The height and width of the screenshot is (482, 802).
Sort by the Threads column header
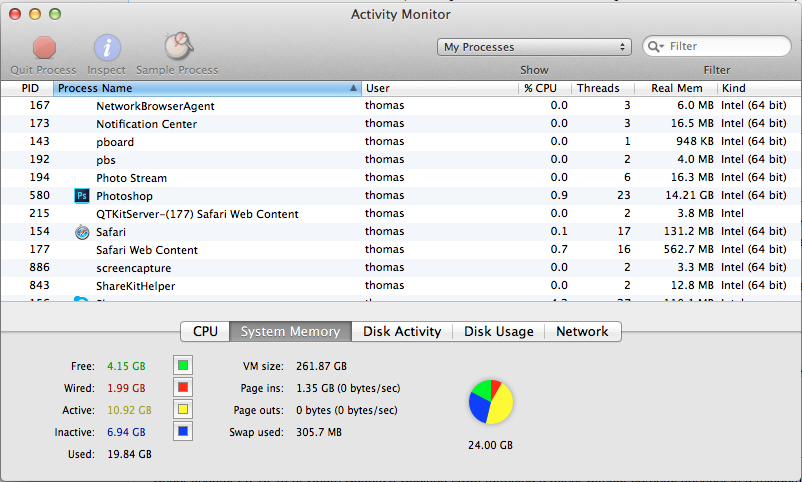603,88
